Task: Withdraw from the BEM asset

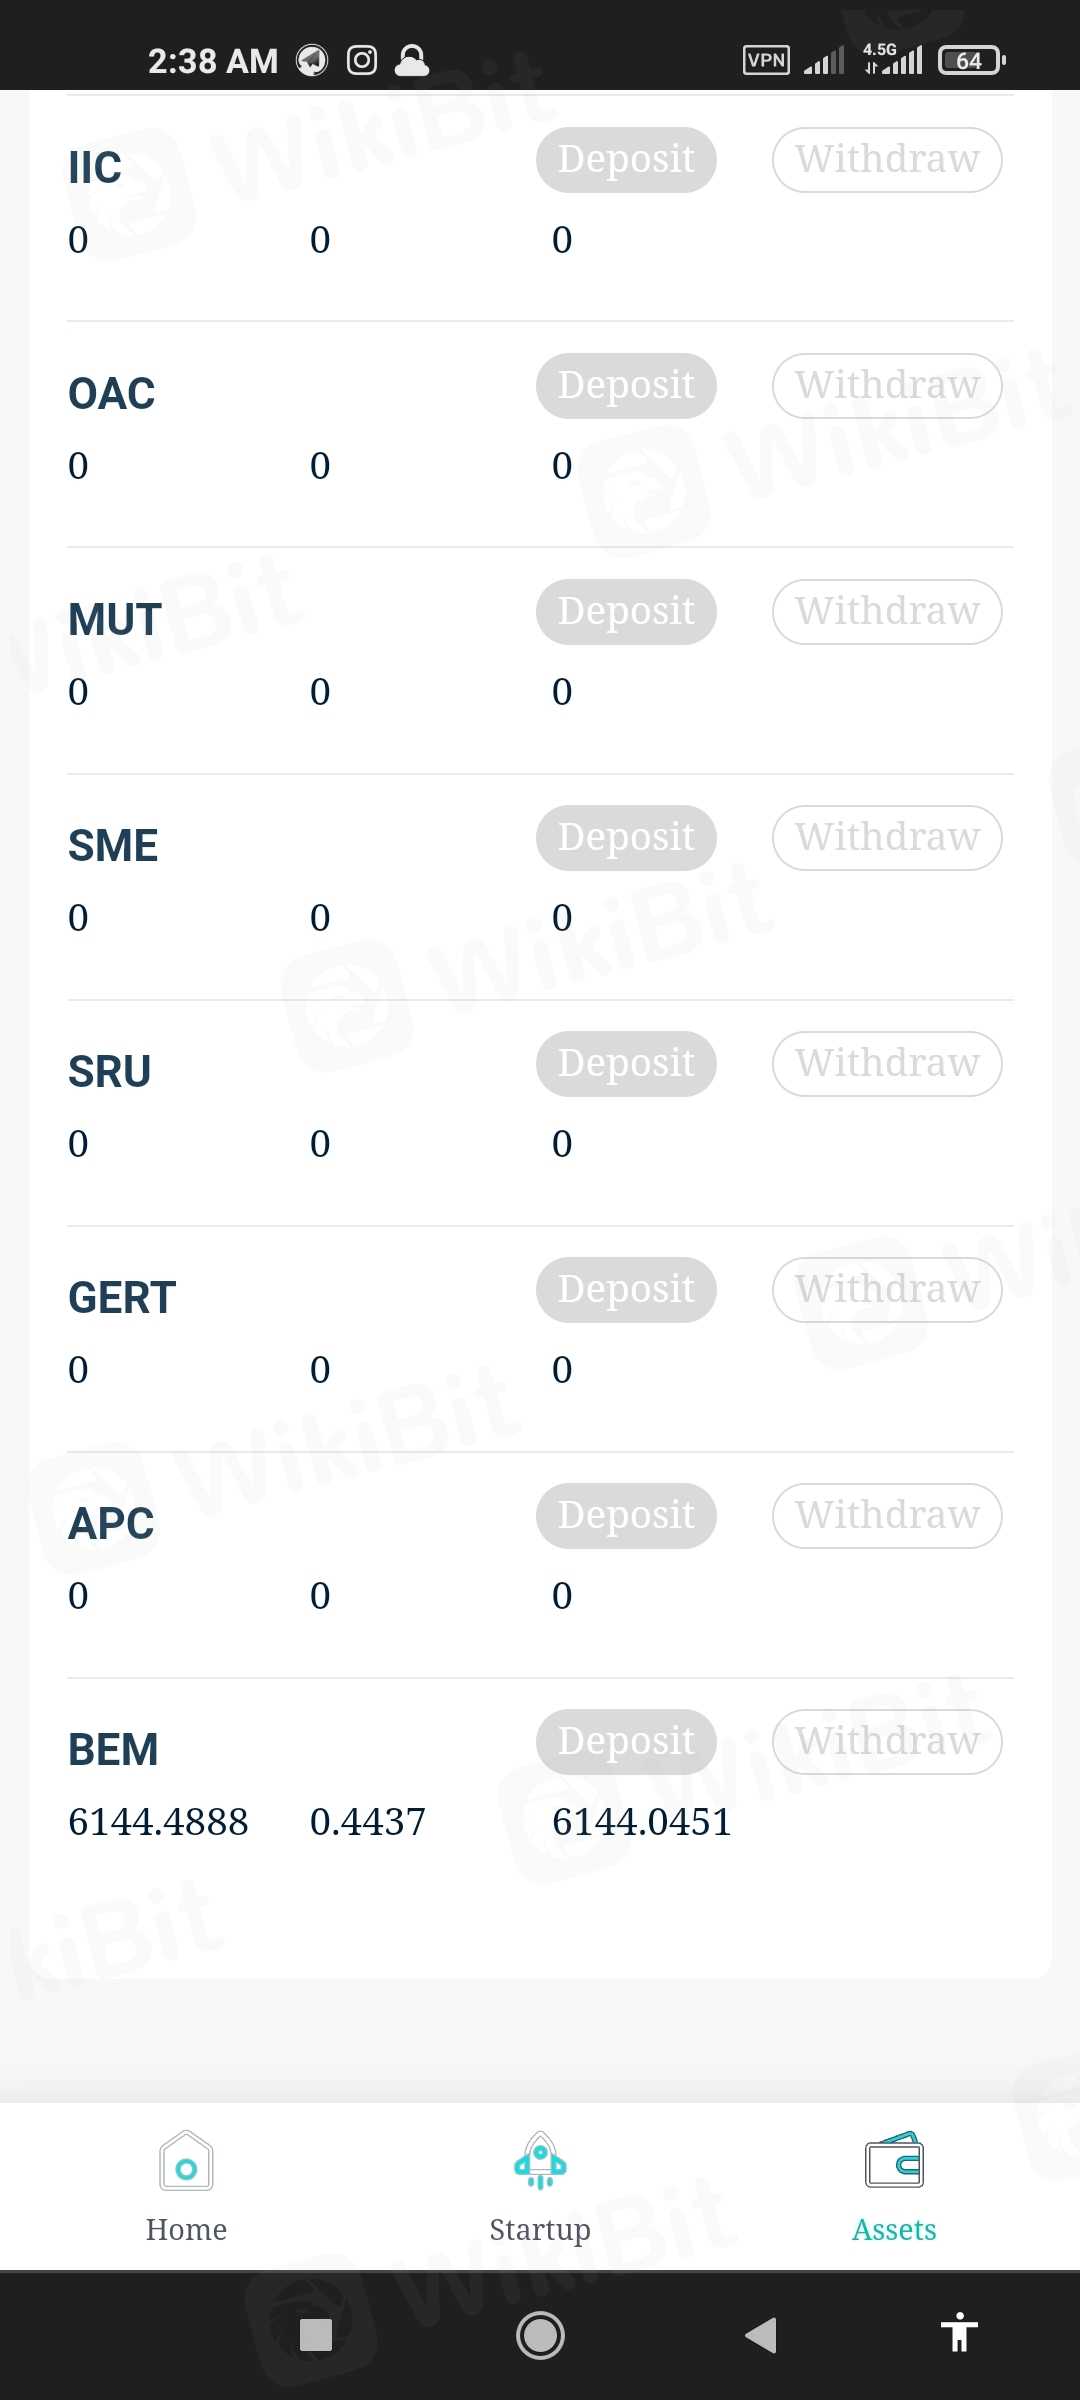Action: (x=887, y=1741)
